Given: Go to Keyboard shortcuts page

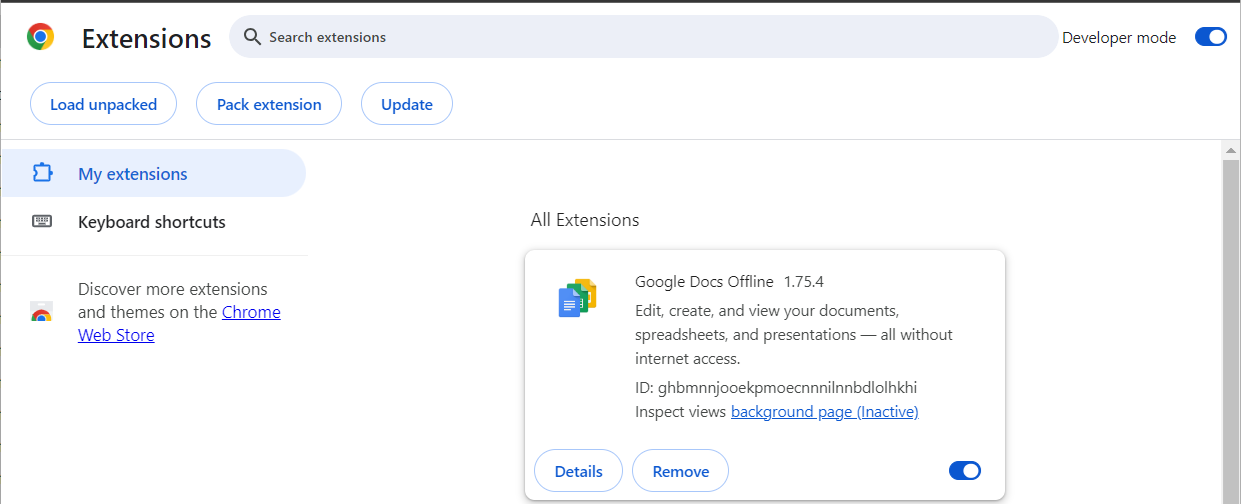Looking at the screenshot, I should [151, 222].
